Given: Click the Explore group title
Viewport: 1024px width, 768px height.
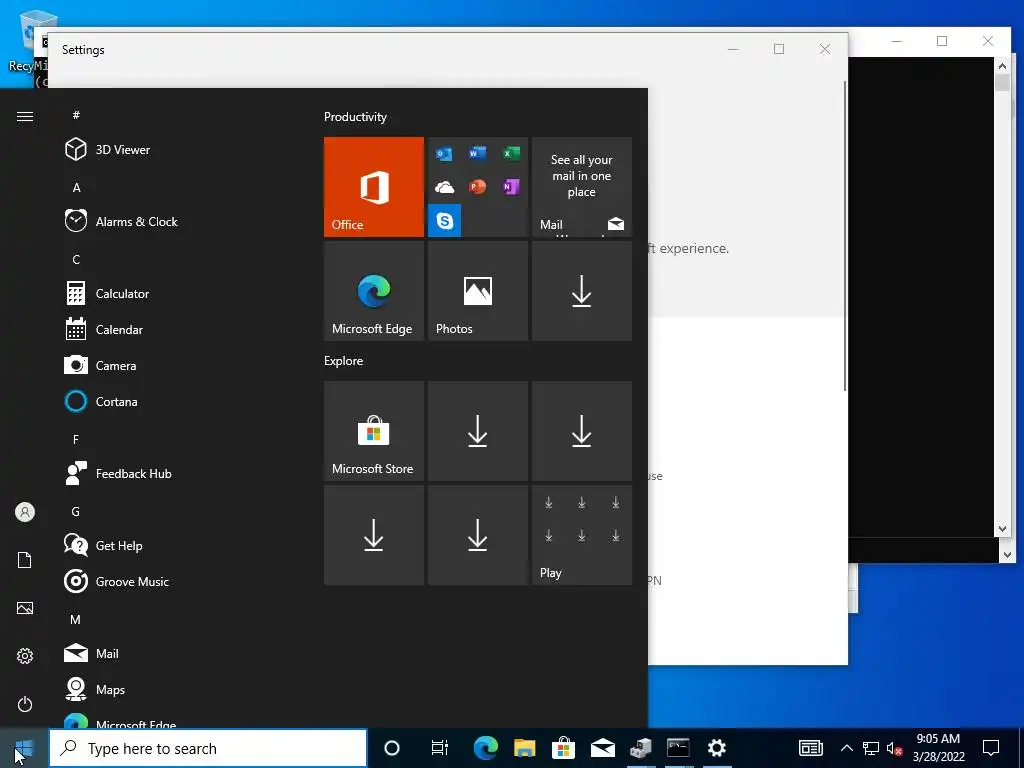Looking at the screenshot, I should pyautogui.click(x=344, y=360).
